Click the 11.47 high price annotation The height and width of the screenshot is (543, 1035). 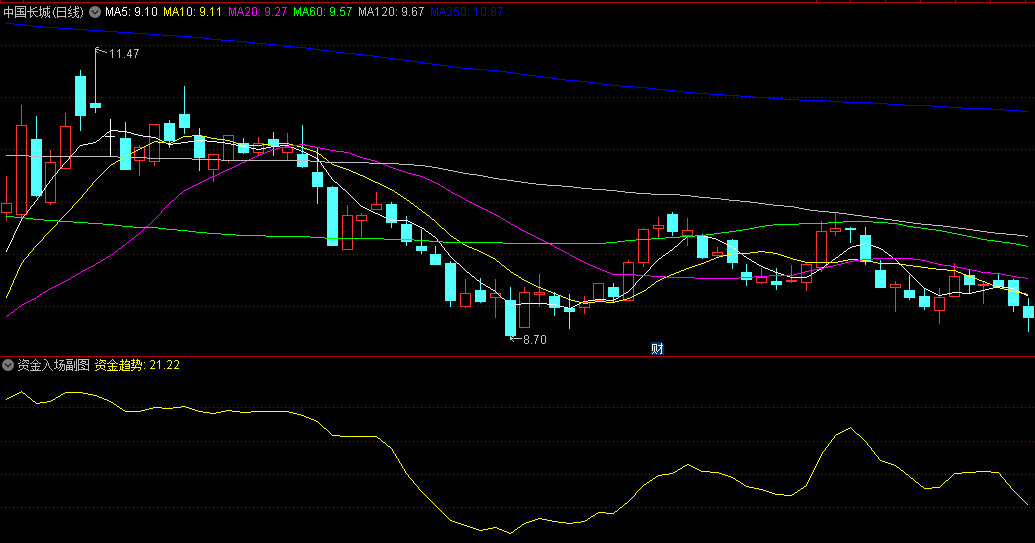(x=124, y=54)
